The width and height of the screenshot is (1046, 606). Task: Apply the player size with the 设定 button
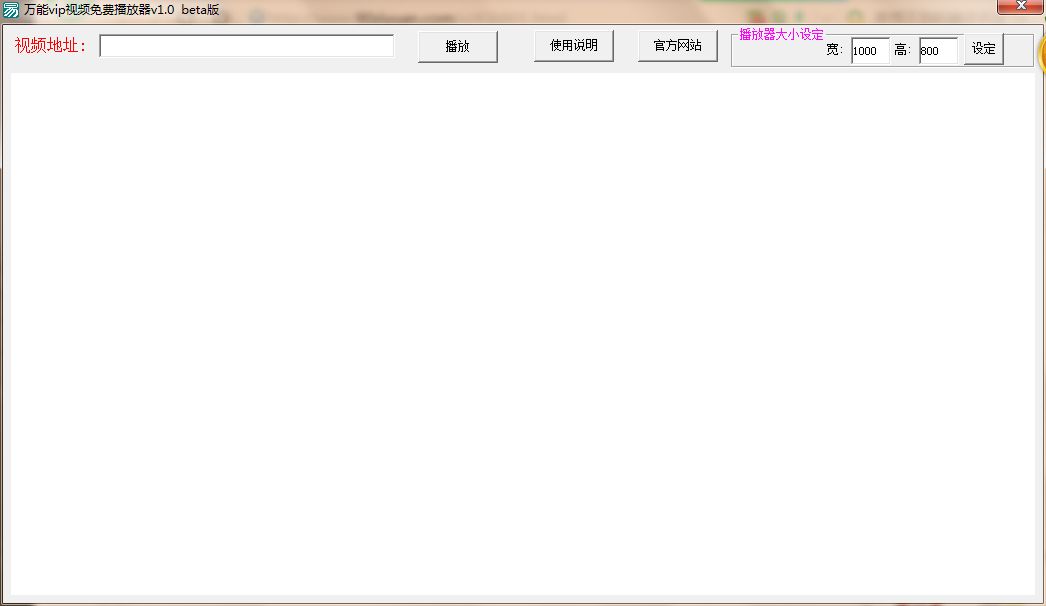pos(982,48)
